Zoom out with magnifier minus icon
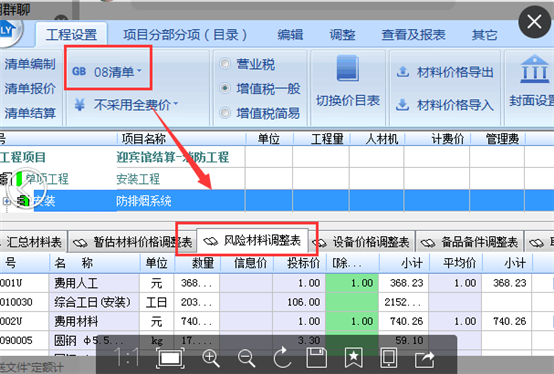 (246, 358)
